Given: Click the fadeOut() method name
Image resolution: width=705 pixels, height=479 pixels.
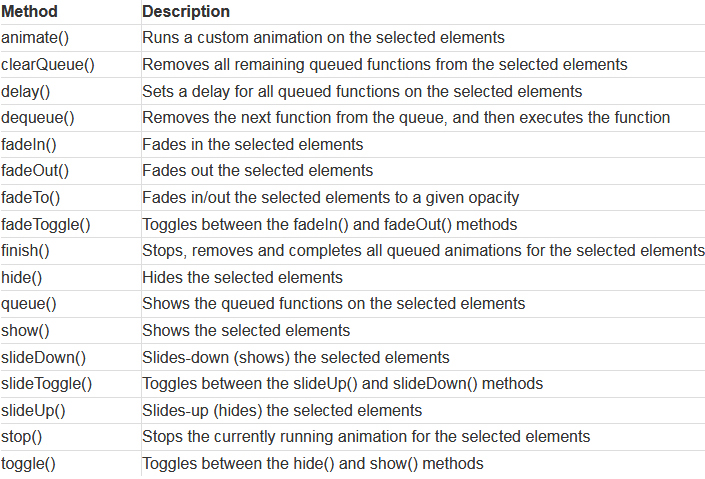Looking at the screenshot, I should 35,171.
